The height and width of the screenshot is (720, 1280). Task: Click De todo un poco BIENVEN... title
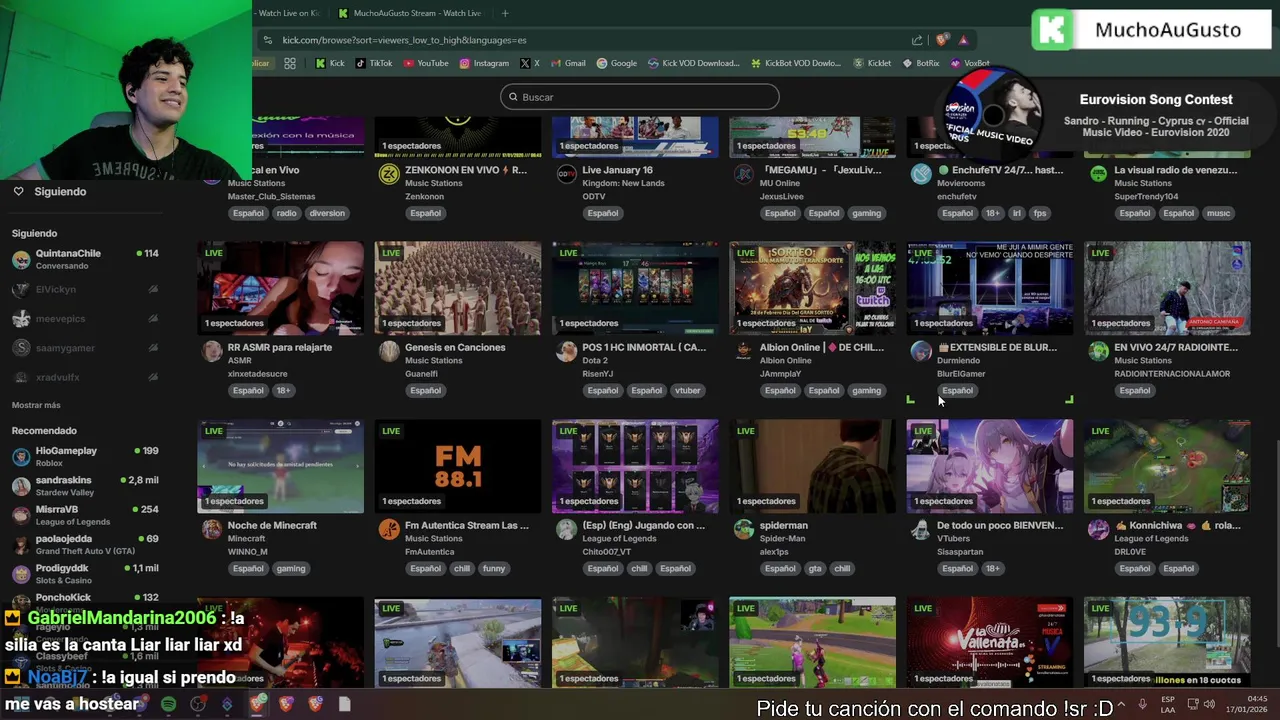(1000, 525)
